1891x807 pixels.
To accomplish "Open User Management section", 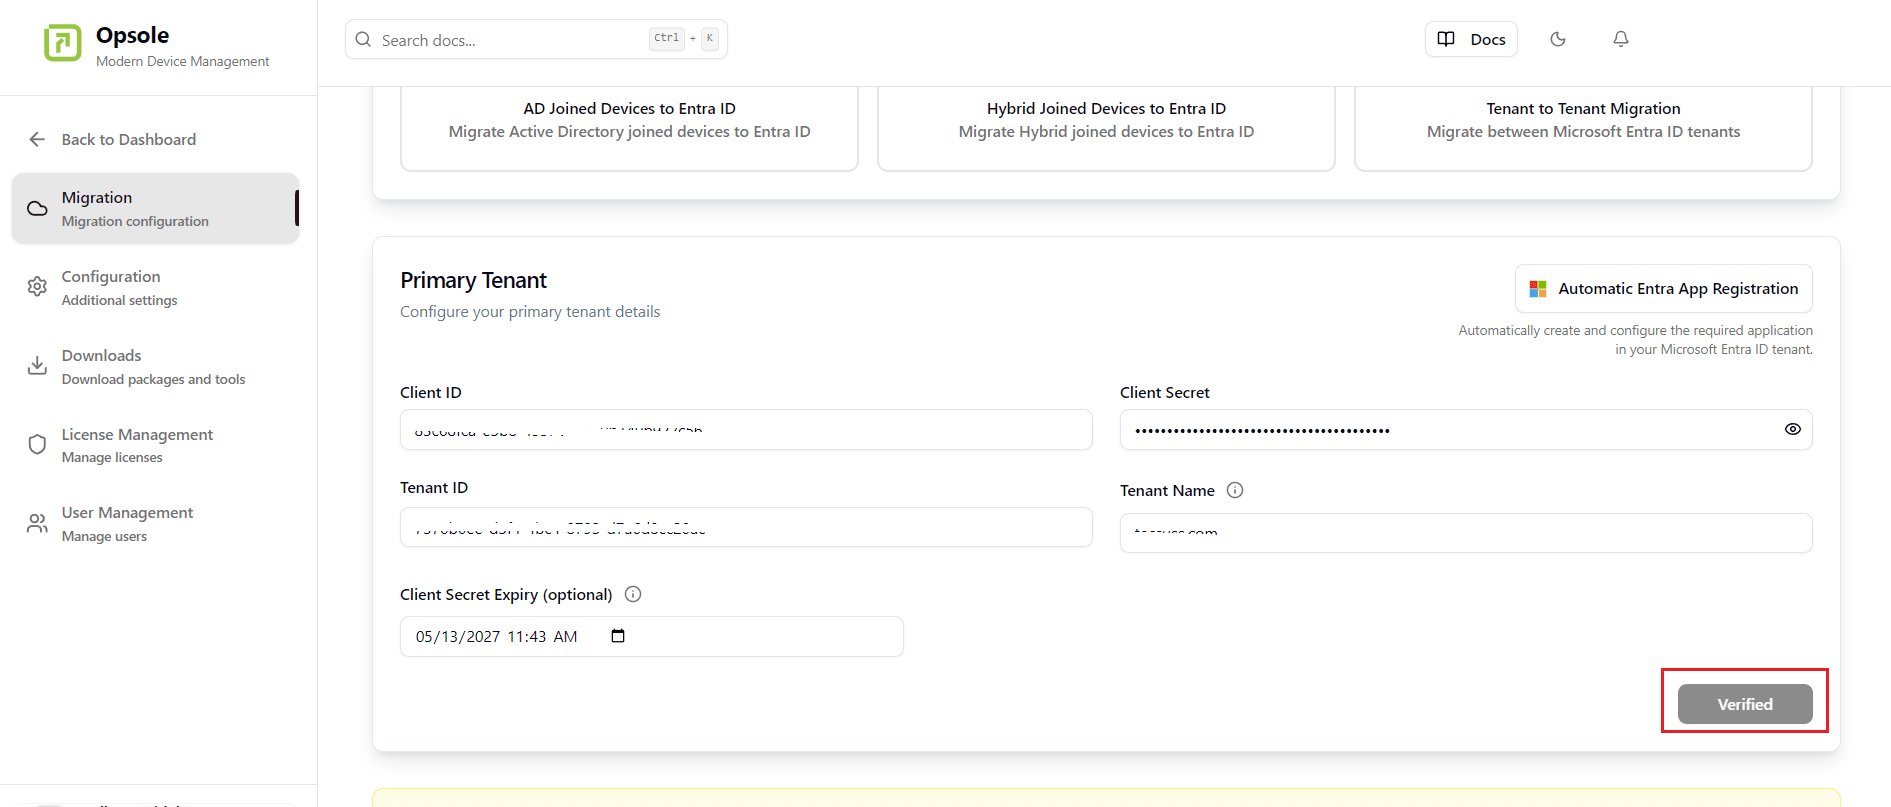I will [155, 523].
